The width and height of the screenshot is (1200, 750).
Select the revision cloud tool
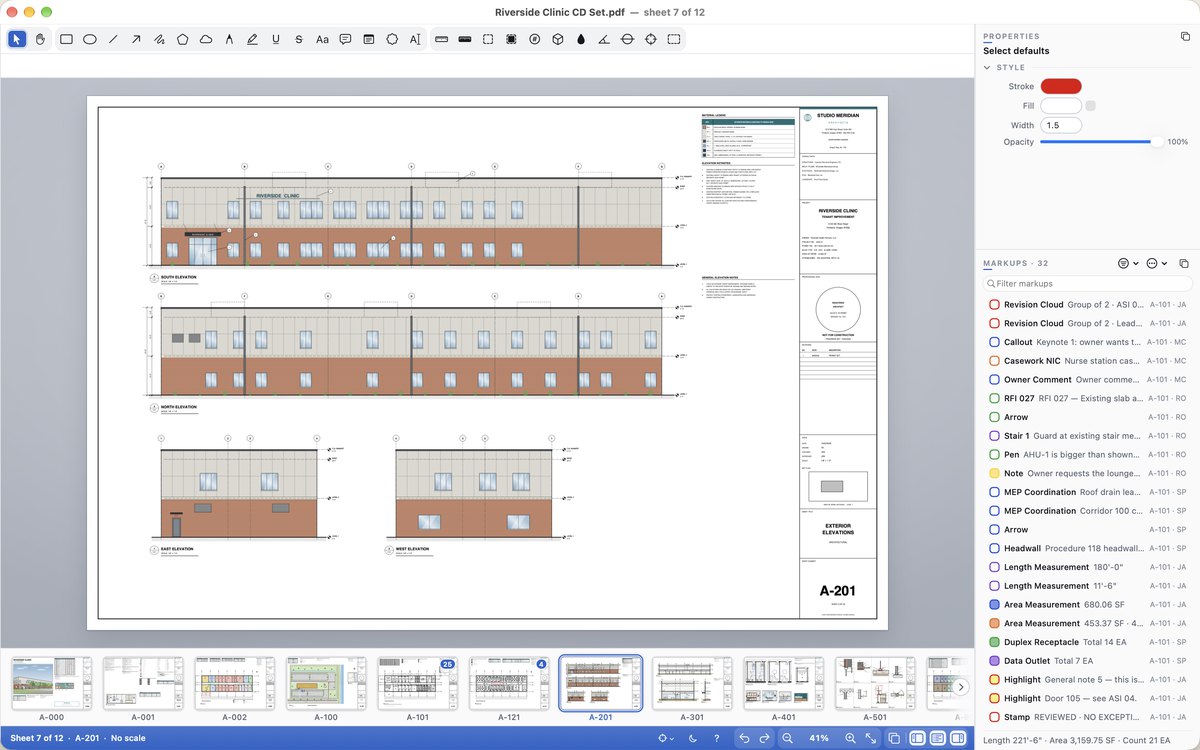[206, 39]
